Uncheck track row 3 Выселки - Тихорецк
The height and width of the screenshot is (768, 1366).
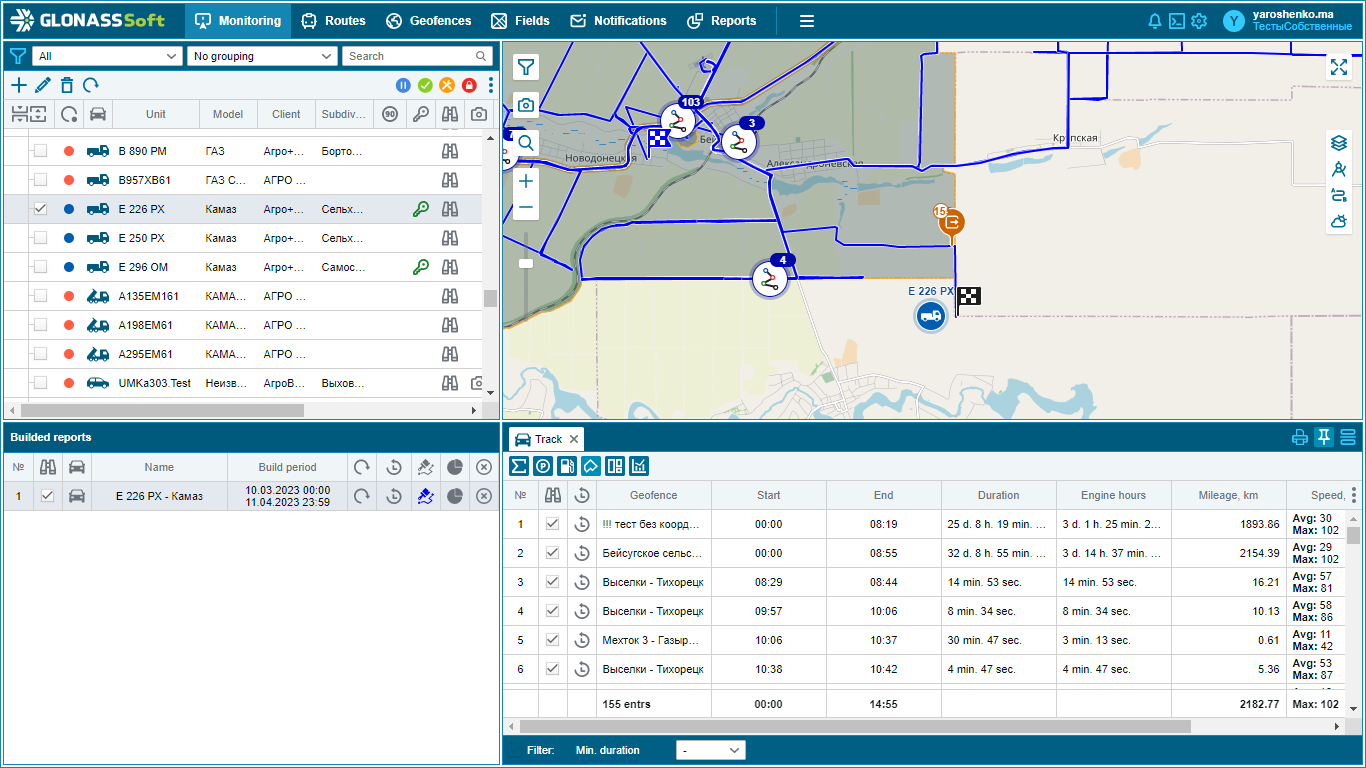[x=552, y=582]
